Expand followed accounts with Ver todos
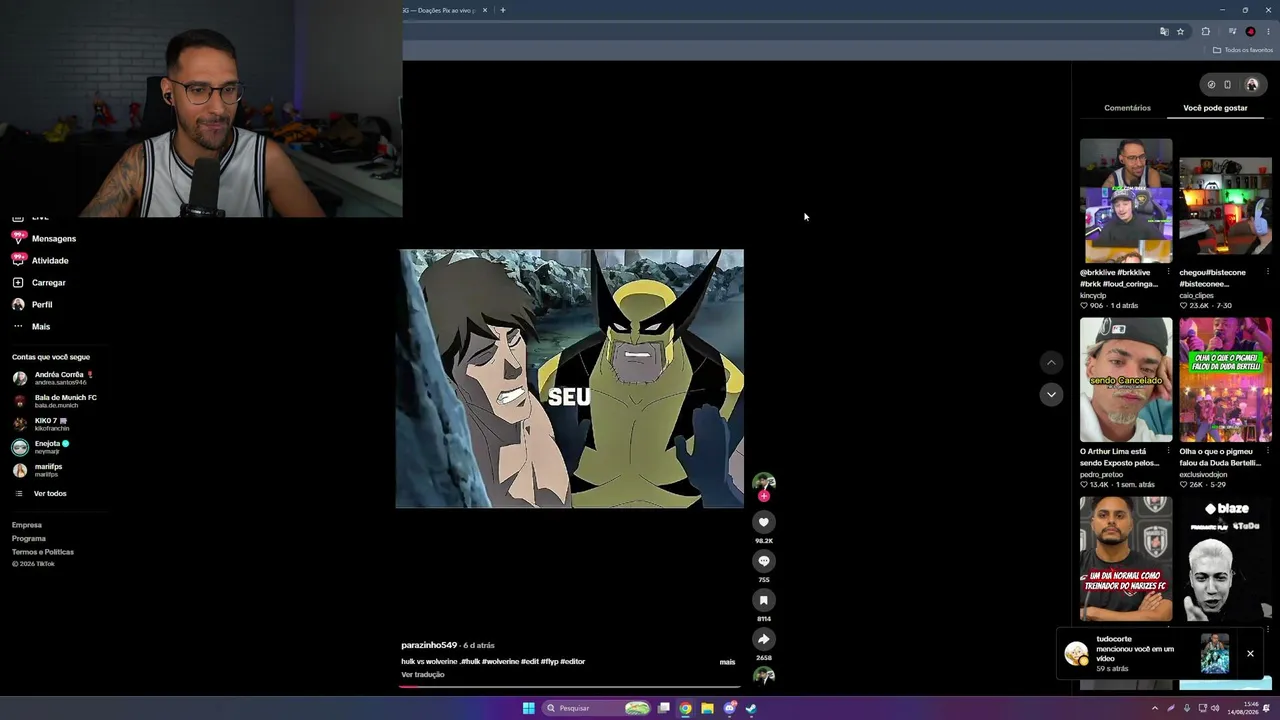Image resolution: width=1280 pixels, height=720 pixels. click(x=50, y=493)
